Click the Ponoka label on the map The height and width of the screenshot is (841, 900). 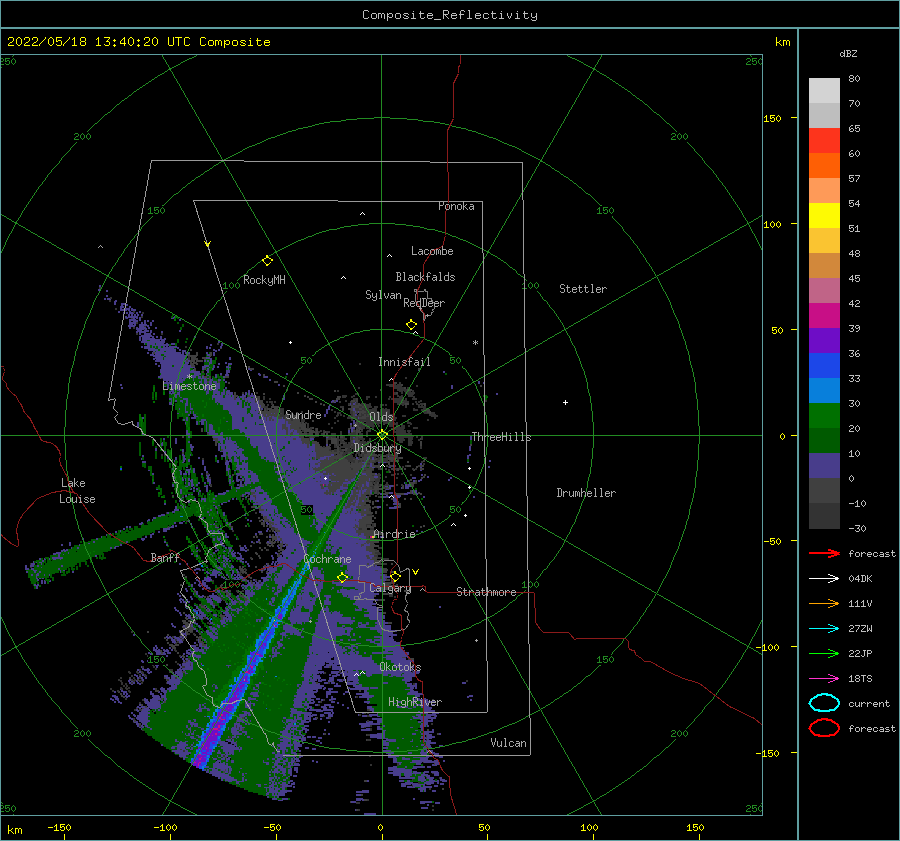point(456,206)
